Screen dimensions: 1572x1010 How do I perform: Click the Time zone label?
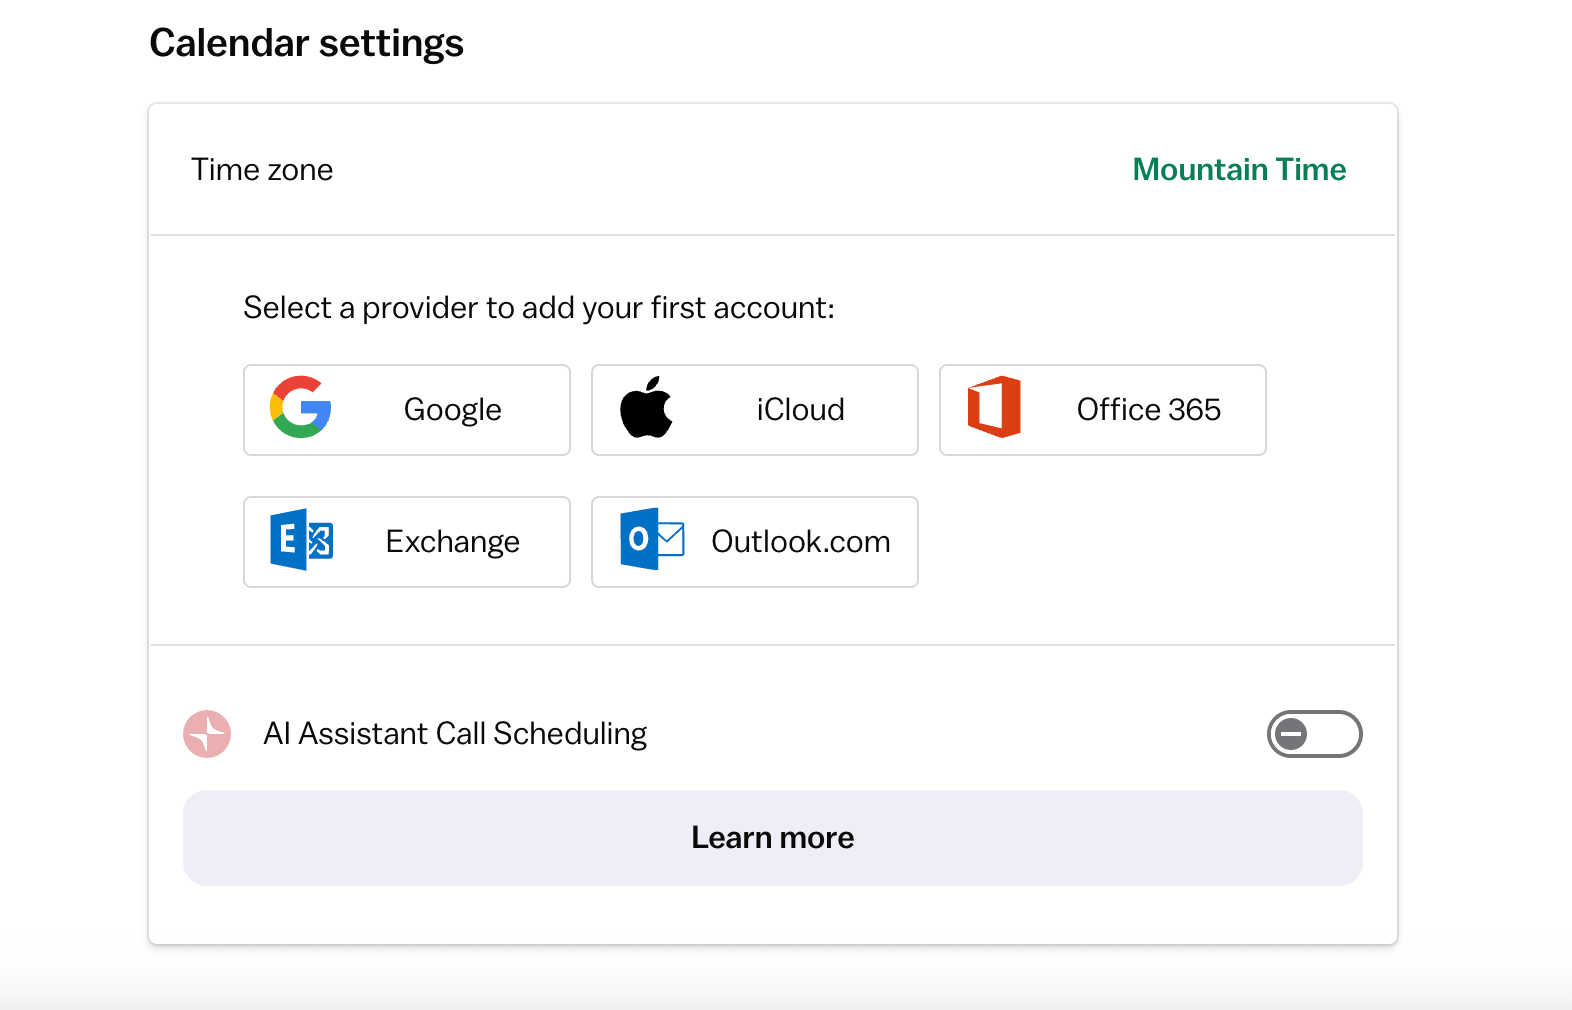[262, 169]
